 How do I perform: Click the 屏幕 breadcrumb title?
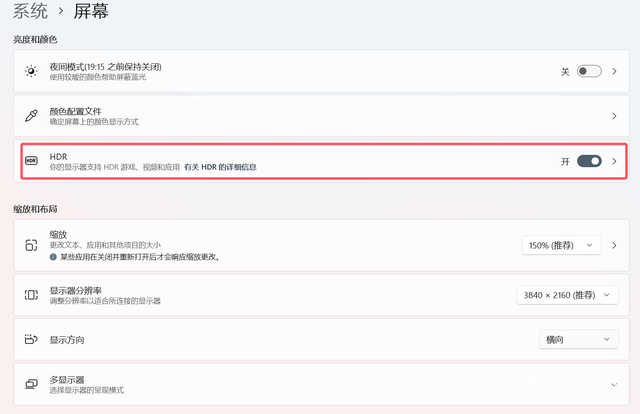(x=91, y=11)
